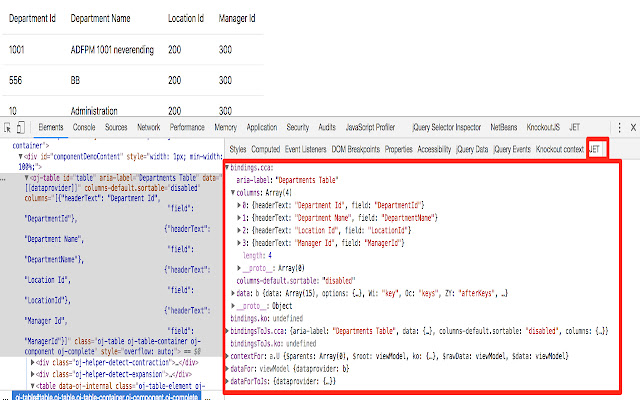Close the DevTools panel
This screenshot has width=640, height=400.
(633, 127)
